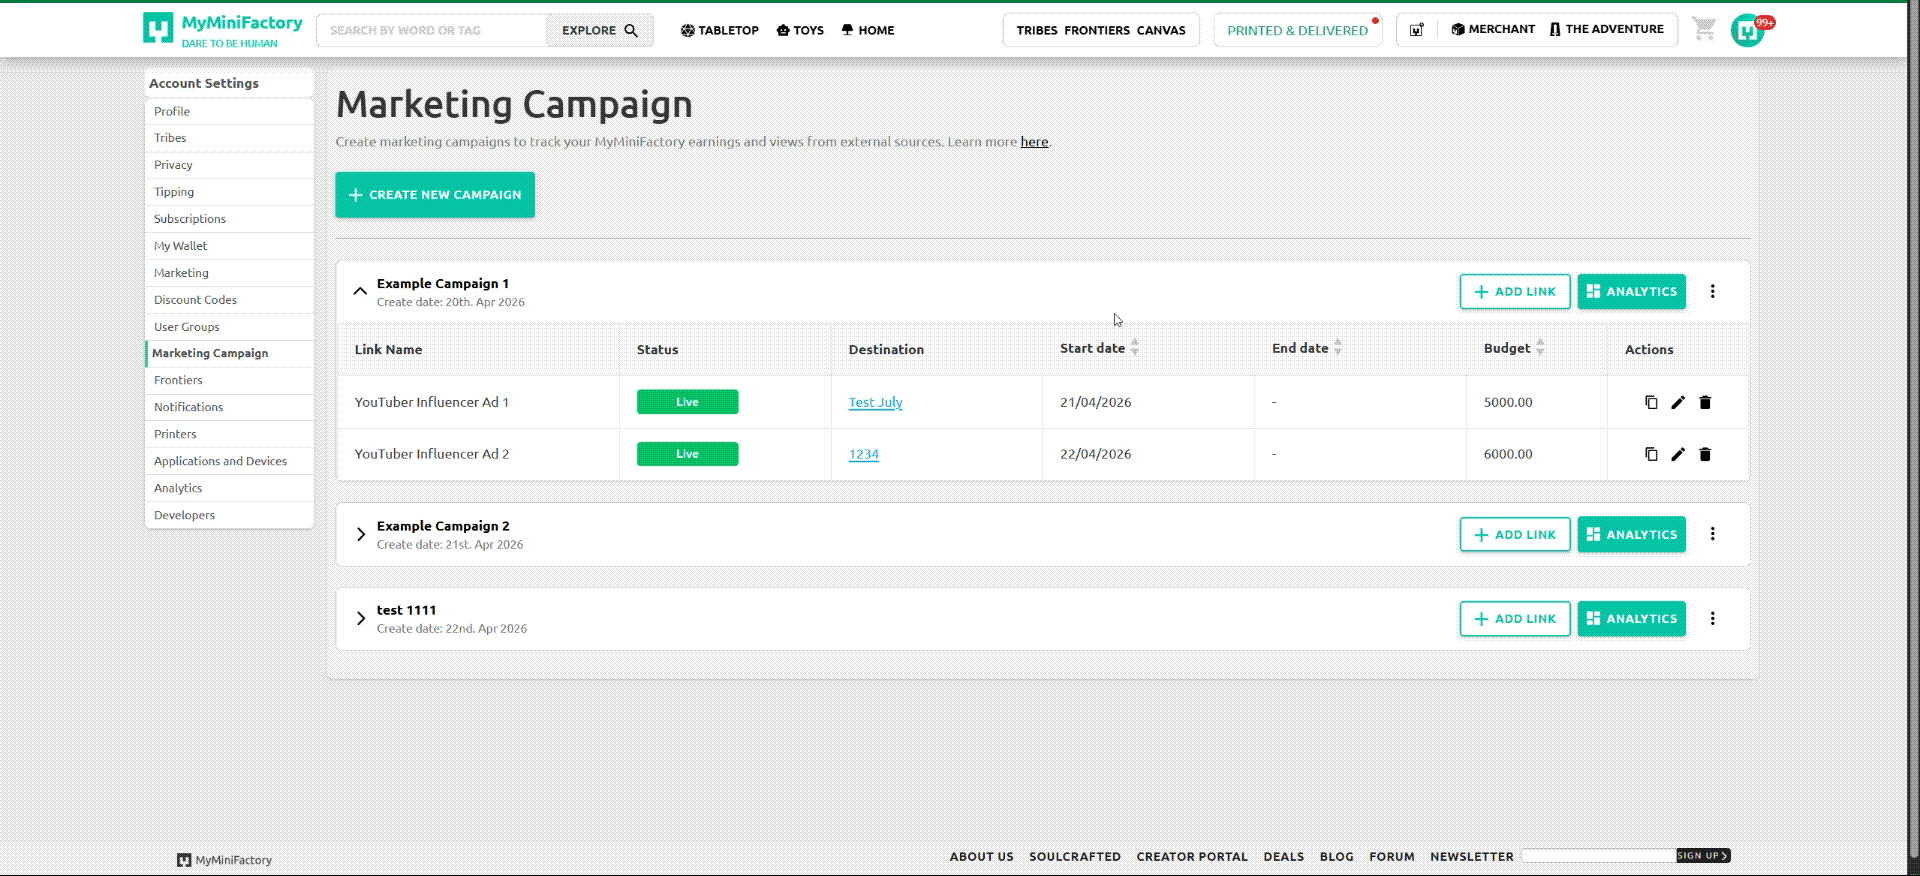This screenshot has width=1920, height=876.
Task: Click the MyMiniFactory logo in header
Action: coord(222,30)
